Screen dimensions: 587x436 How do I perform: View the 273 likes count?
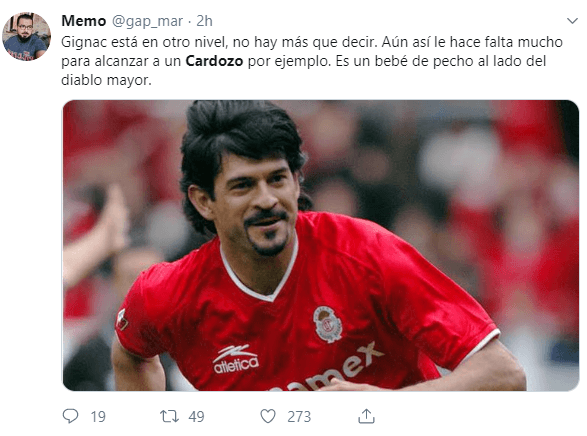click(299, 417)
